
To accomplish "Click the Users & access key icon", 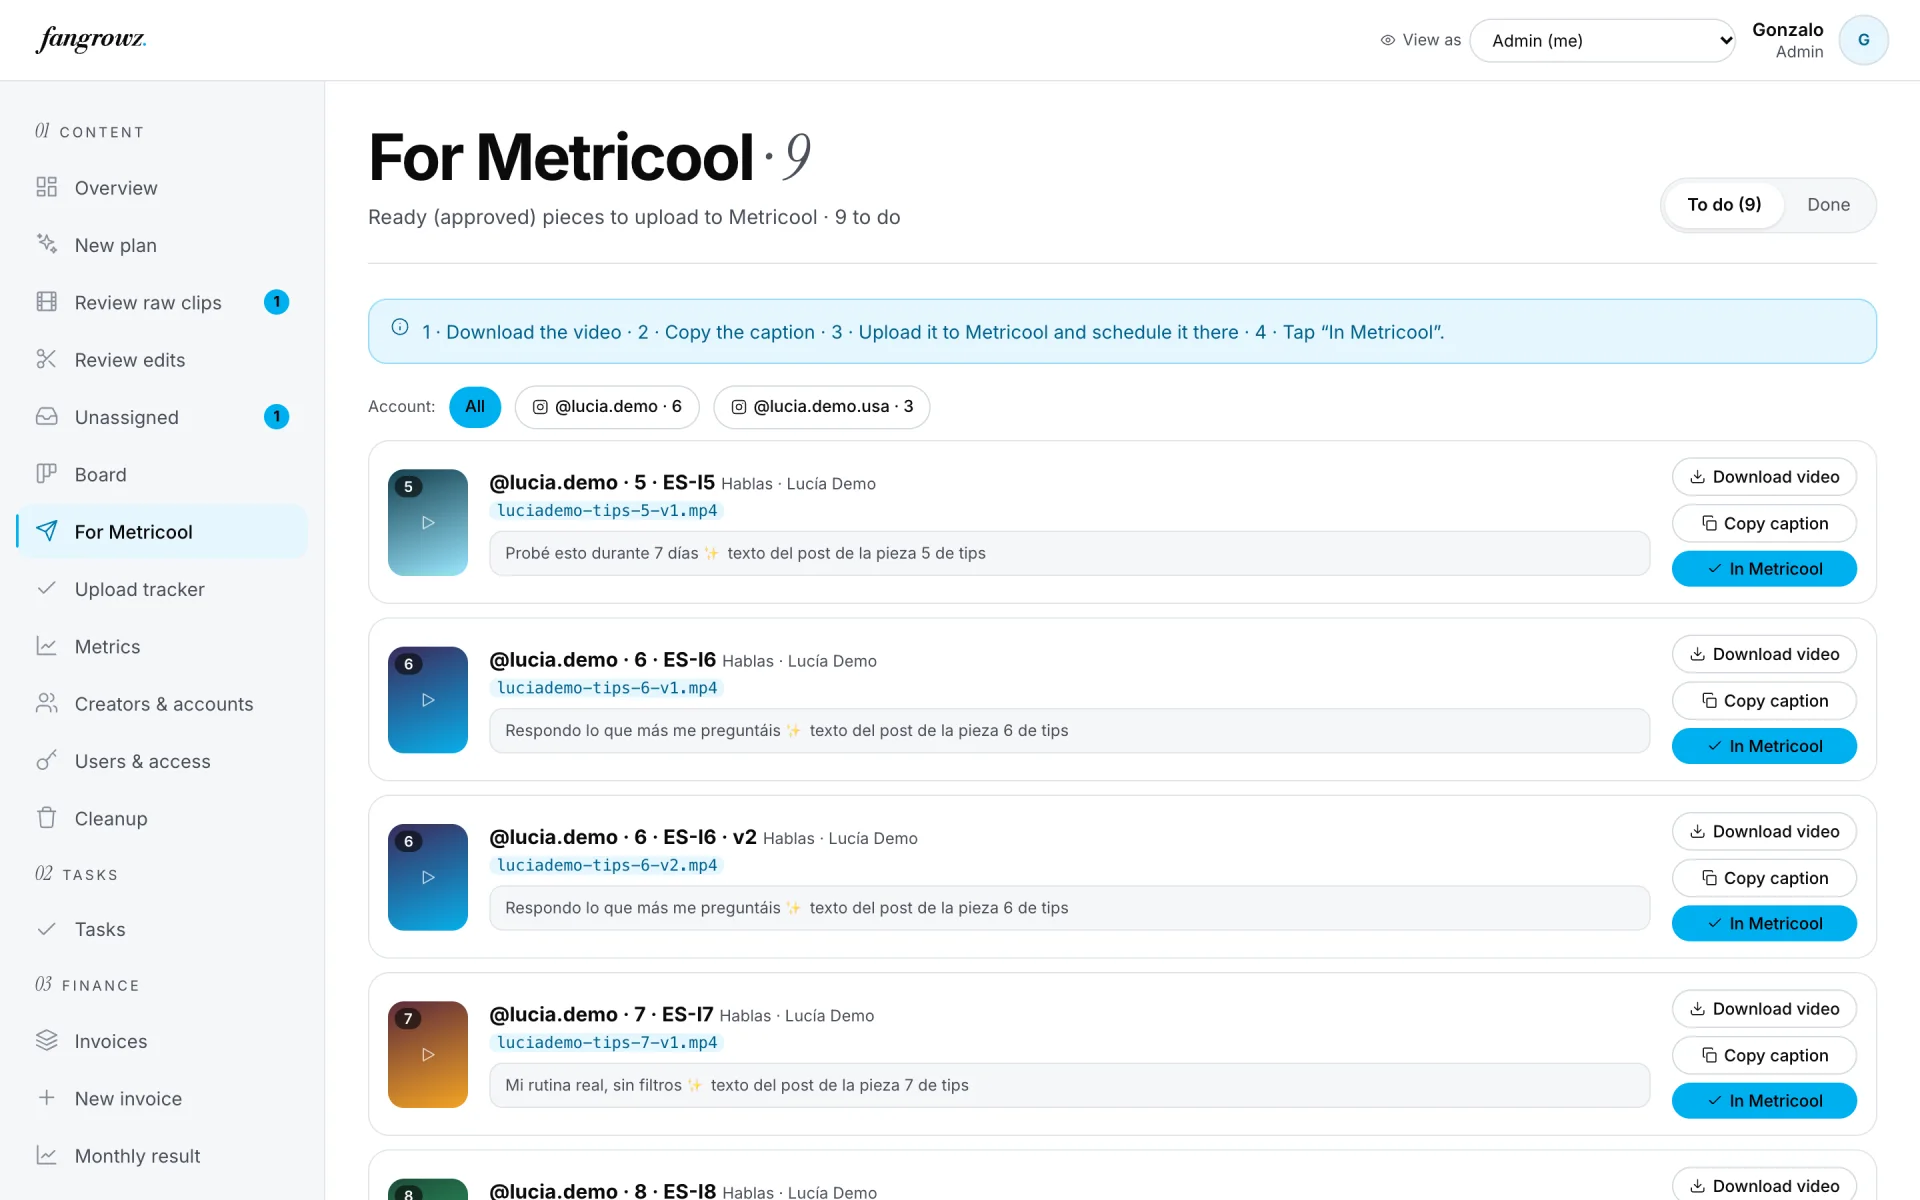I will pyautogui.click(x=46, y=760).
